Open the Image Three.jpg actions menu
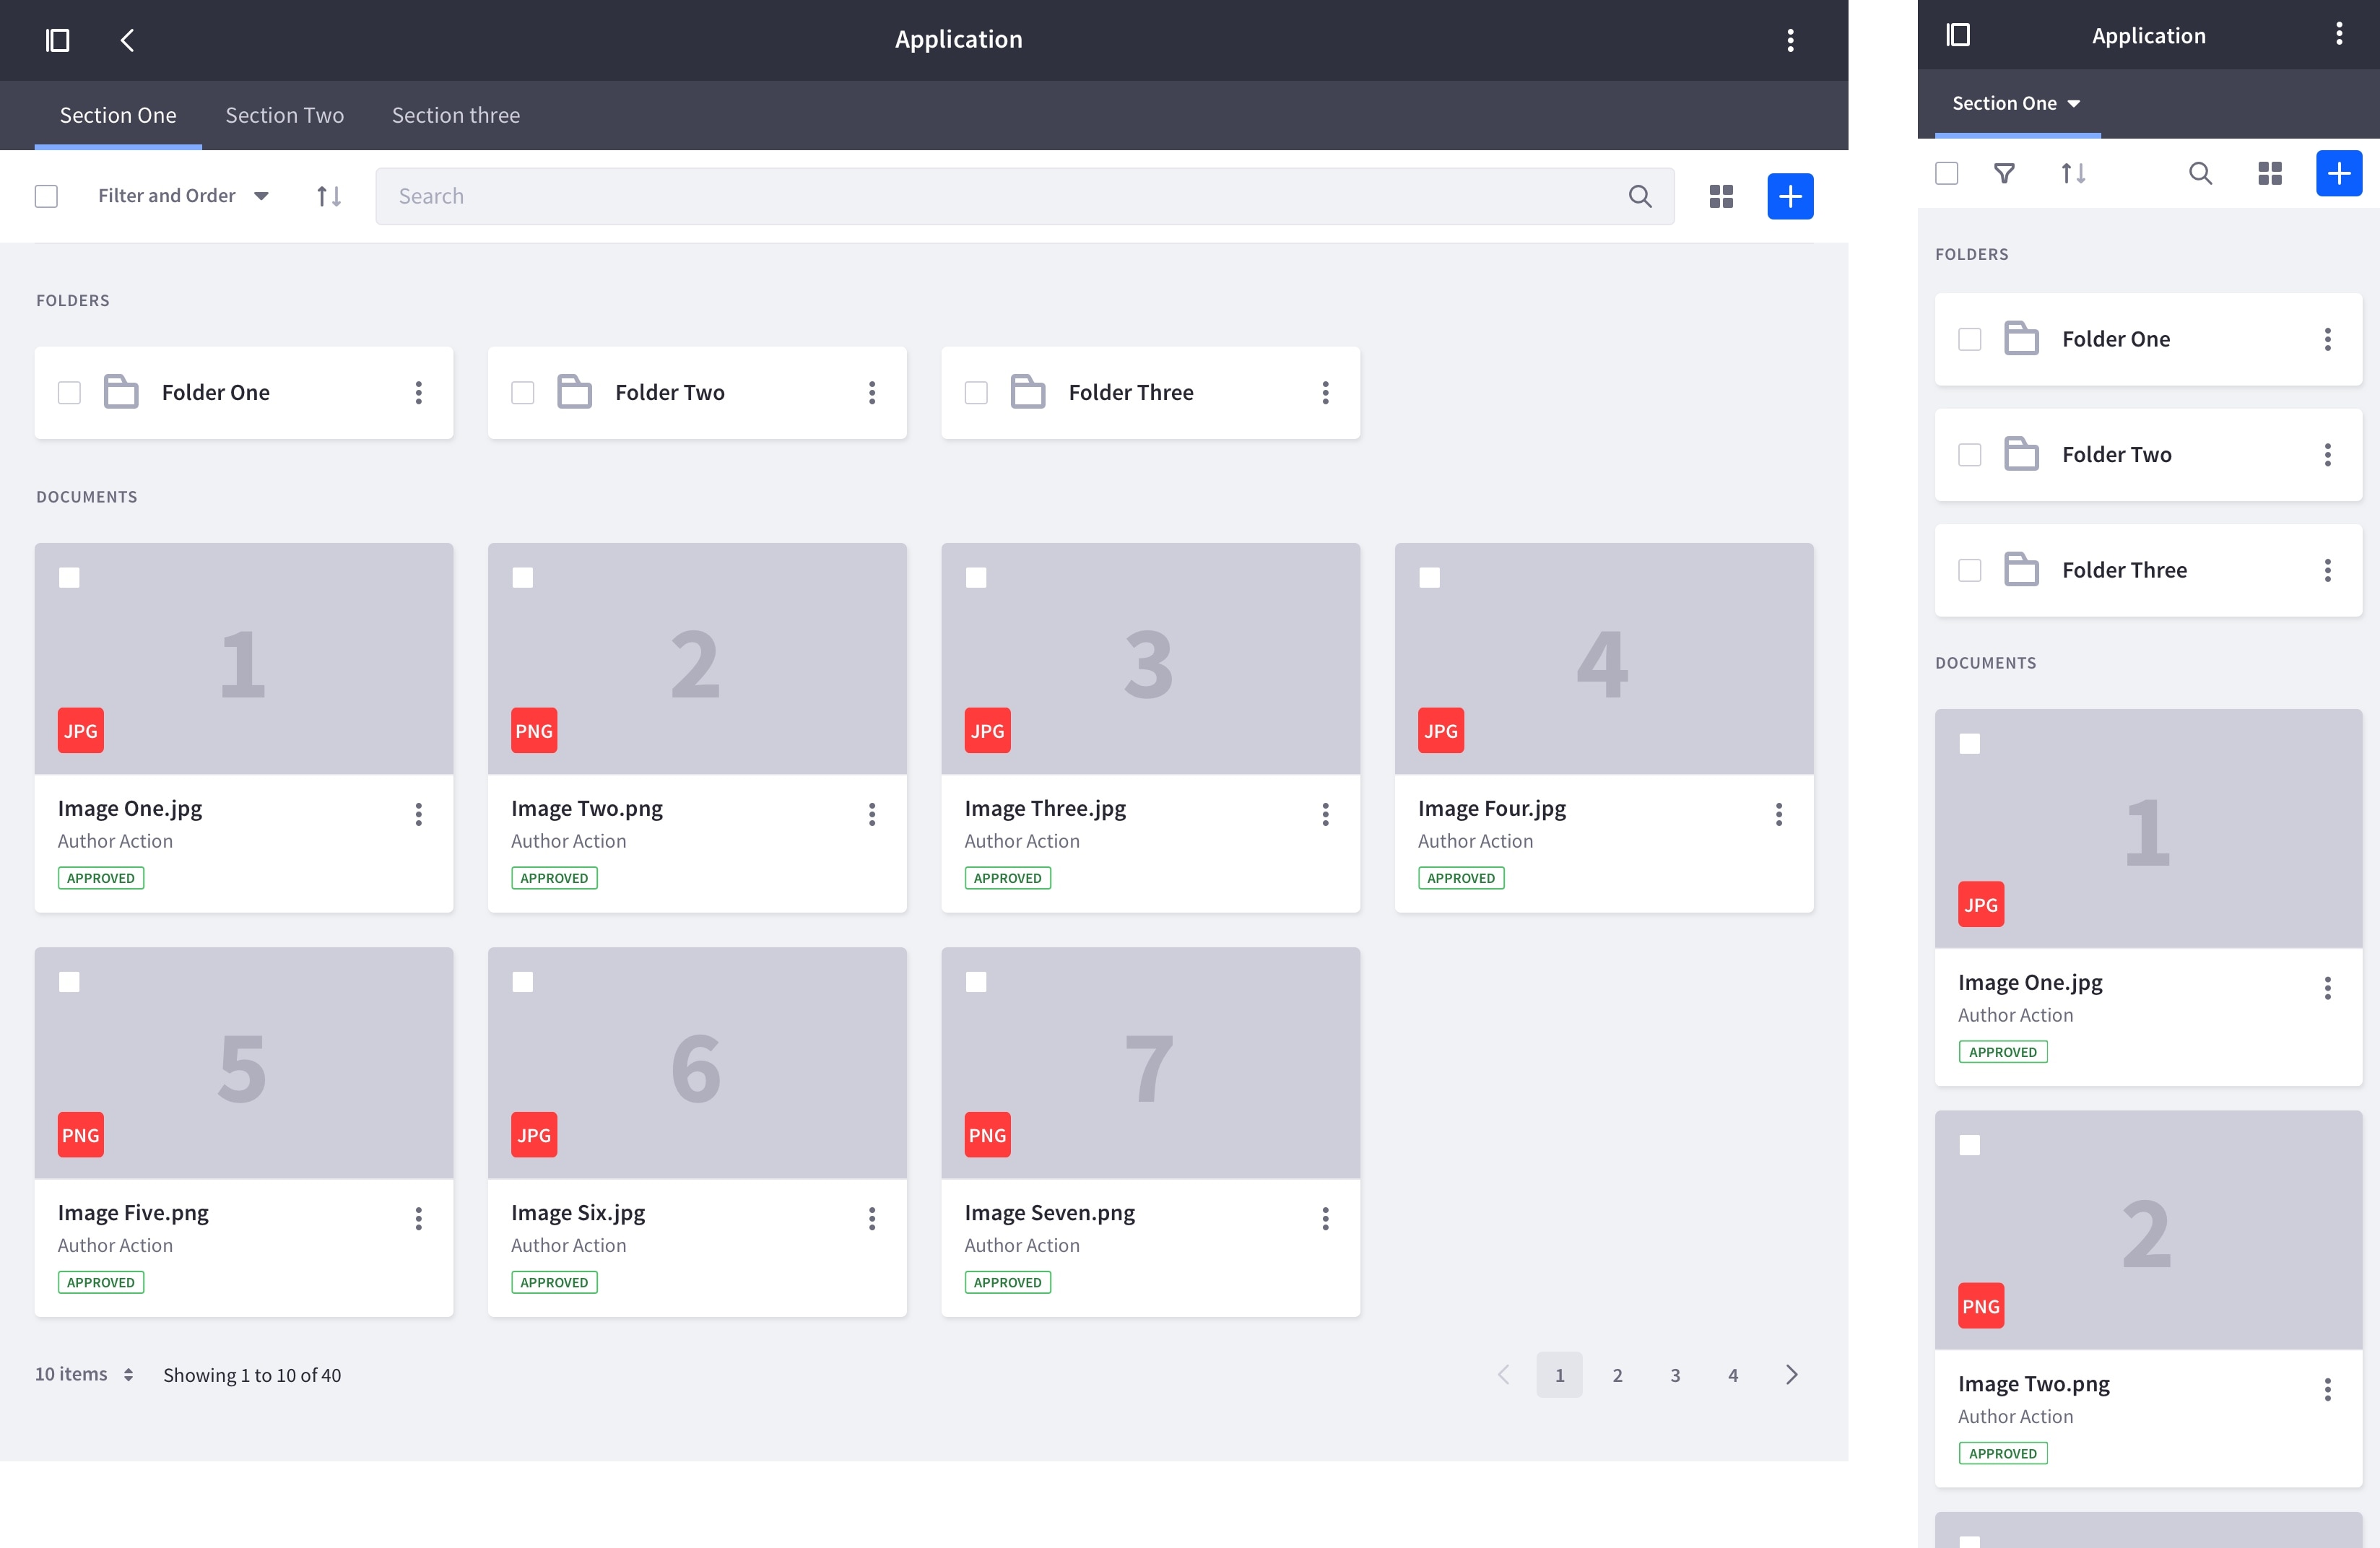The image size is (2380, 1548). point(1325,814)
